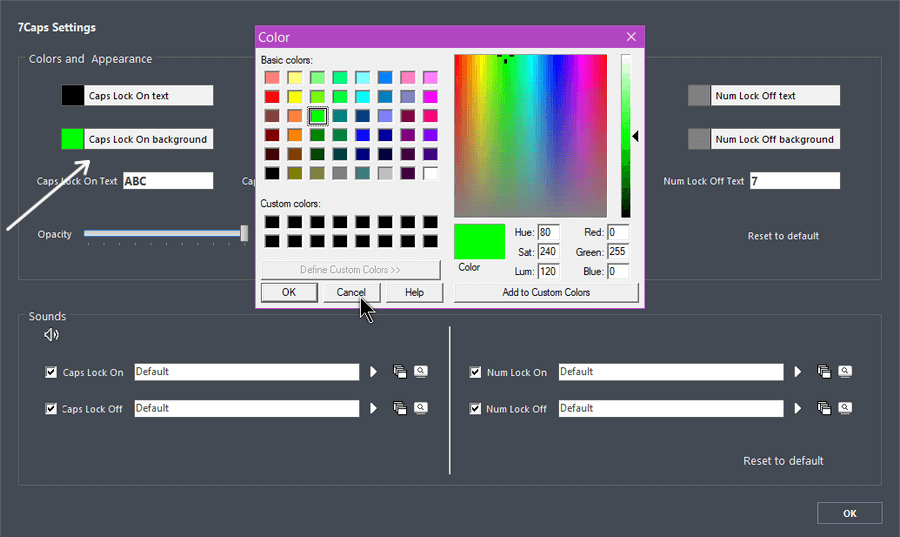This screenshot has height=537, width=900.
Task: Play the Num Lock On sound
Action: click(x=798, y=372)
